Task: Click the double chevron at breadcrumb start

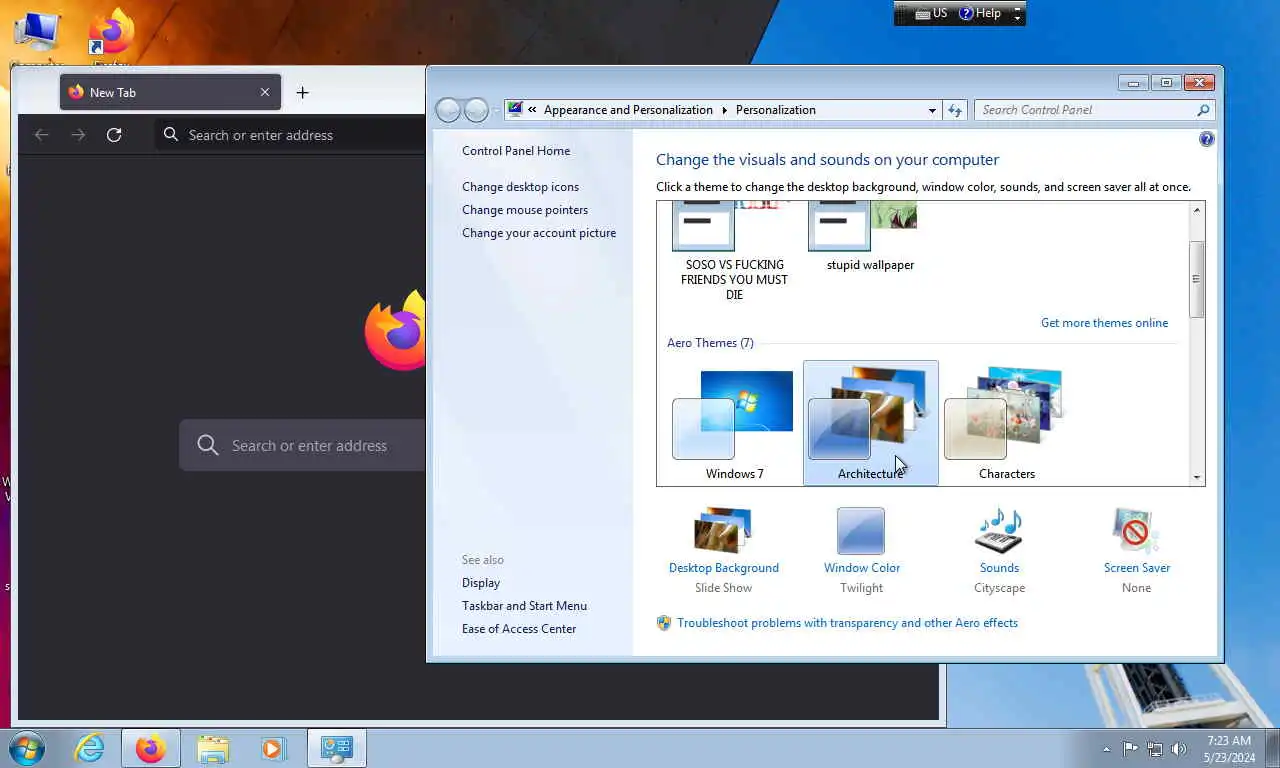Action: click(533, 110)
